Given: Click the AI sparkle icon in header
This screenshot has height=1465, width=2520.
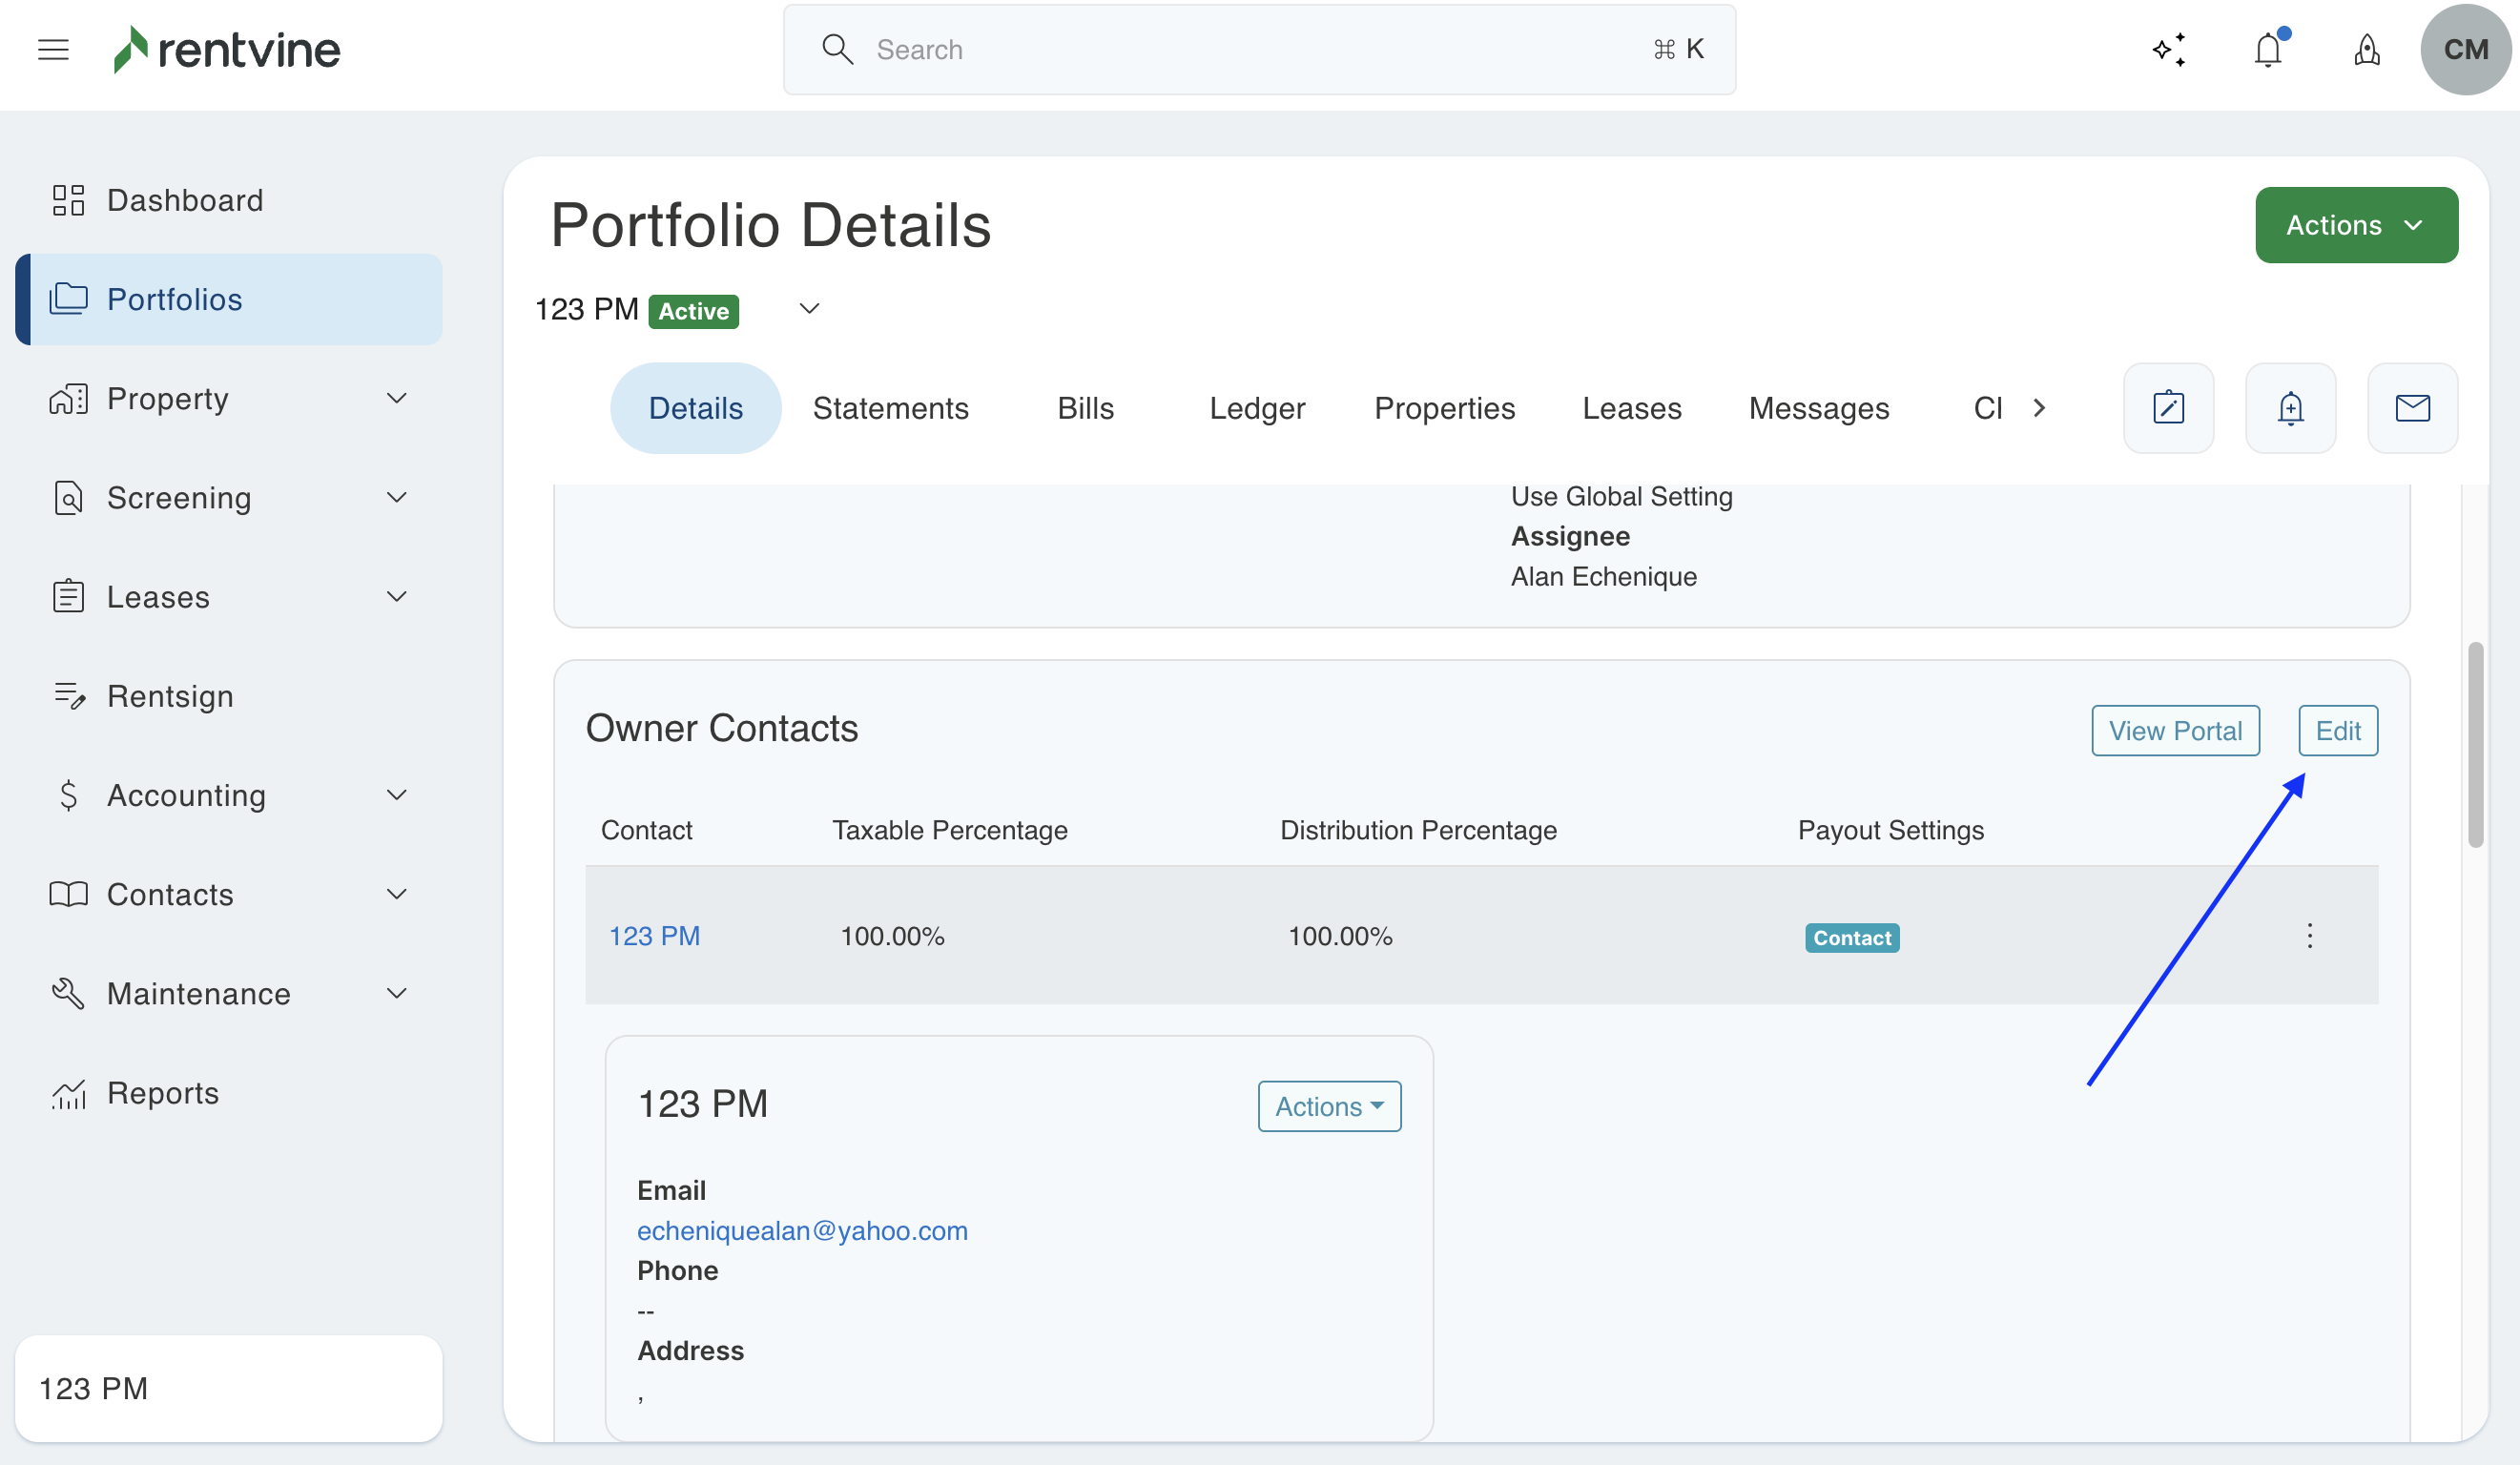Looking at the screenshot, I should tap(2169, 49).
